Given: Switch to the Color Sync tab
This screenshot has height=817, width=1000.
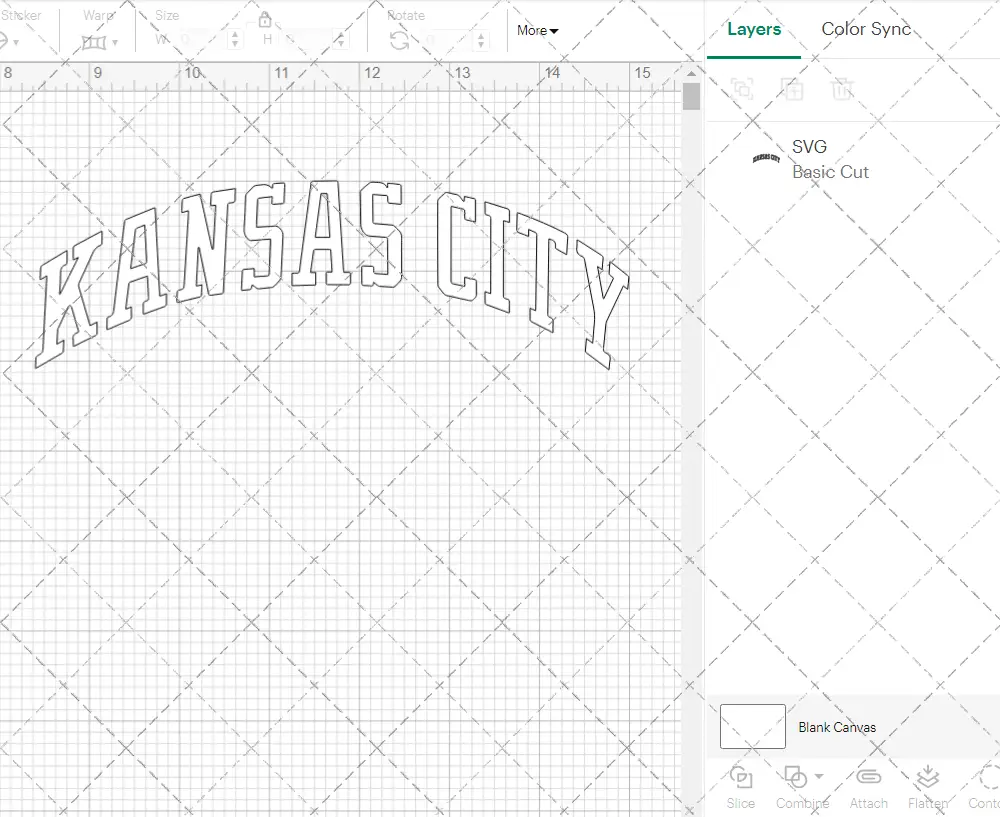Looking at the screenshot, I should 866,29.
